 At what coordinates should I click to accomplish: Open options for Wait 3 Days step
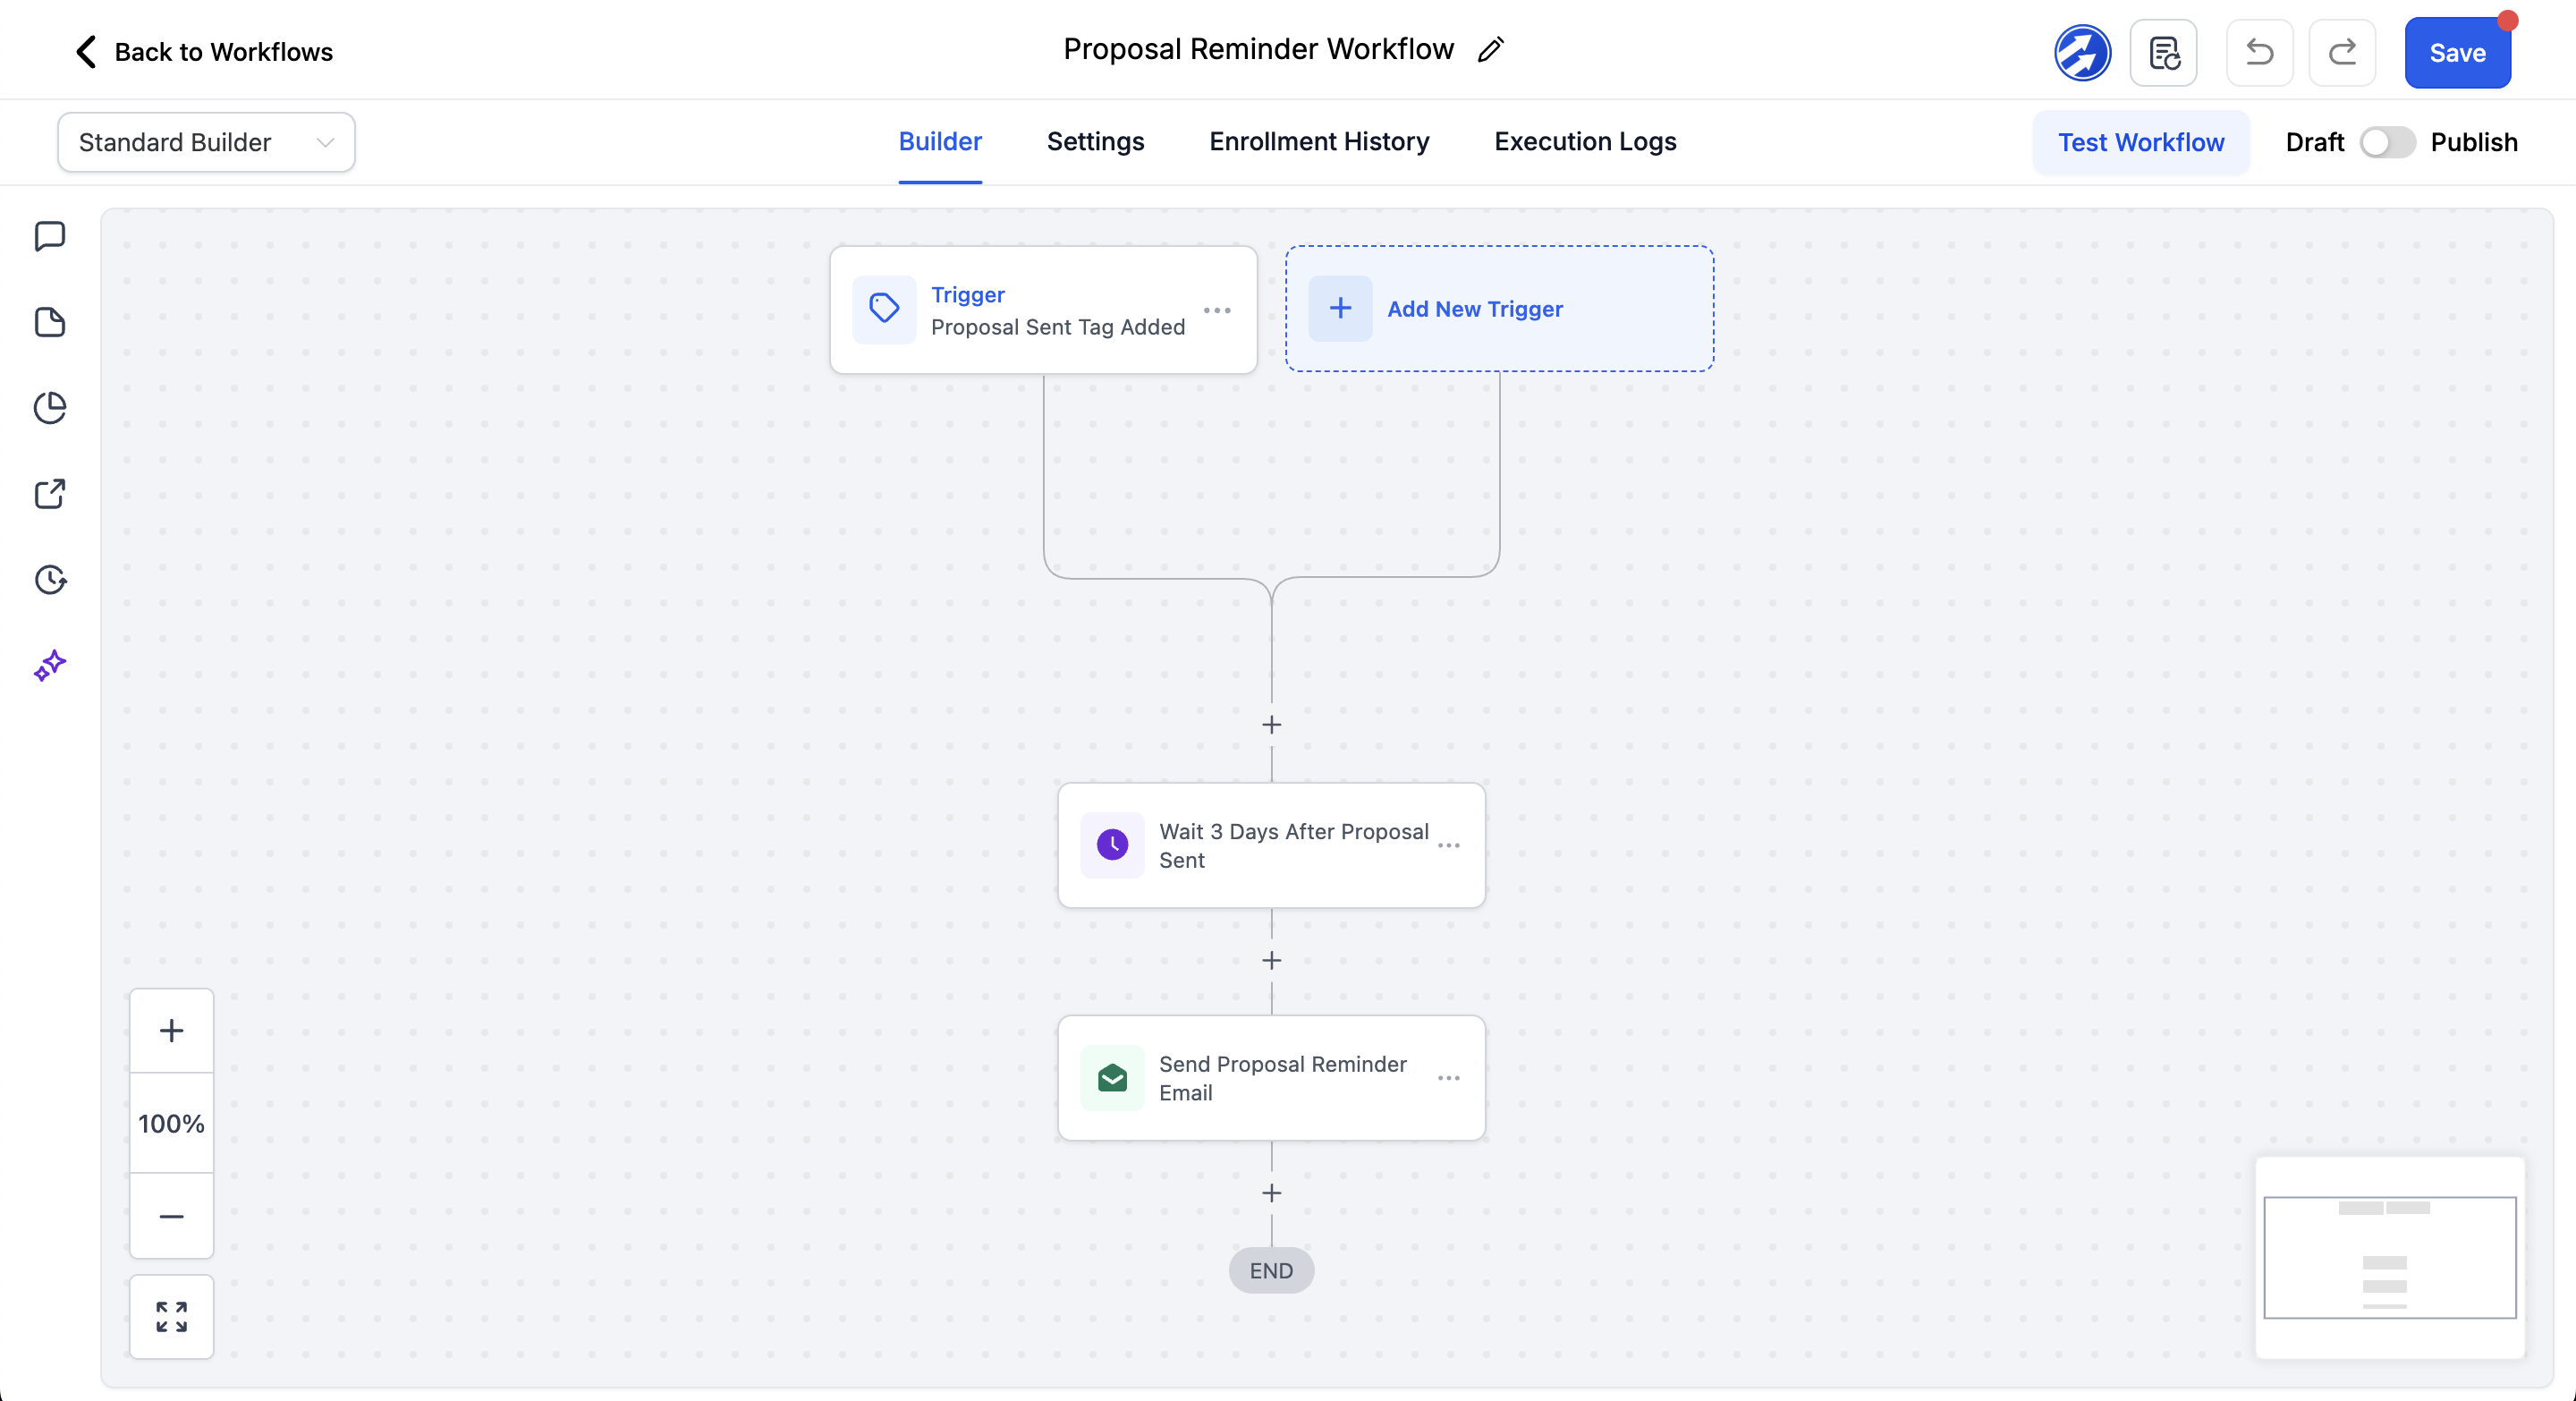pos(1448,846)
